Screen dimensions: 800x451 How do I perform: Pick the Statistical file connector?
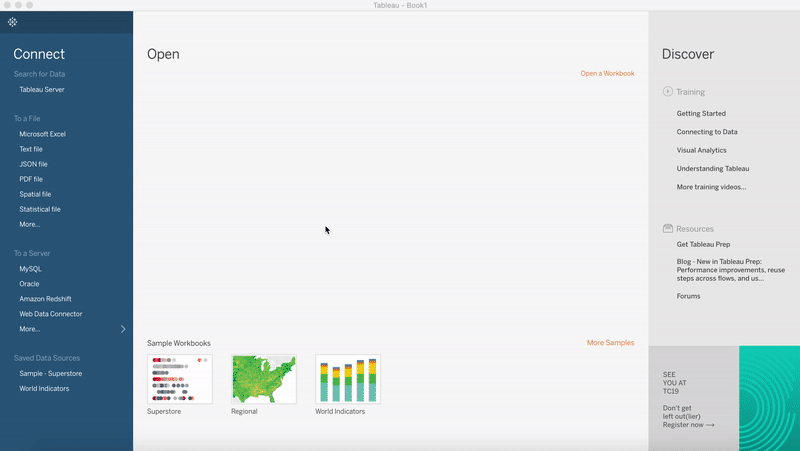point(40,209)
